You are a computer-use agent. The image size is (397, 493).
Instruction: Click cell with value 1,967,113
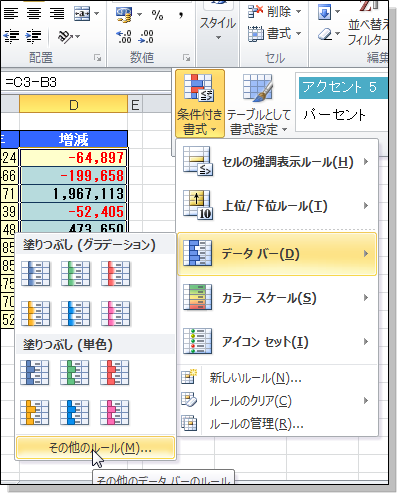tap(73, 193)
